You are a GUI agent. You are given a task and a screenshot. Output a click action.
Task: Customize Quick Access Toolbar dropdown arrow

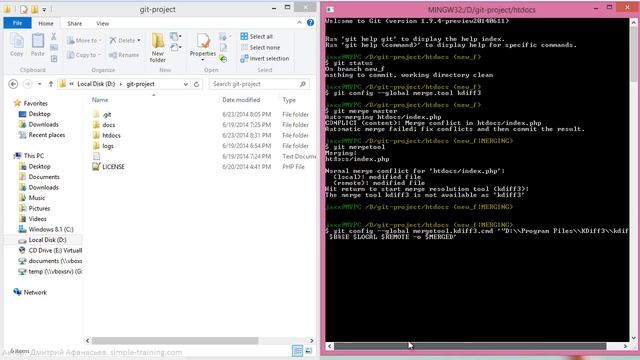[44, 9]
